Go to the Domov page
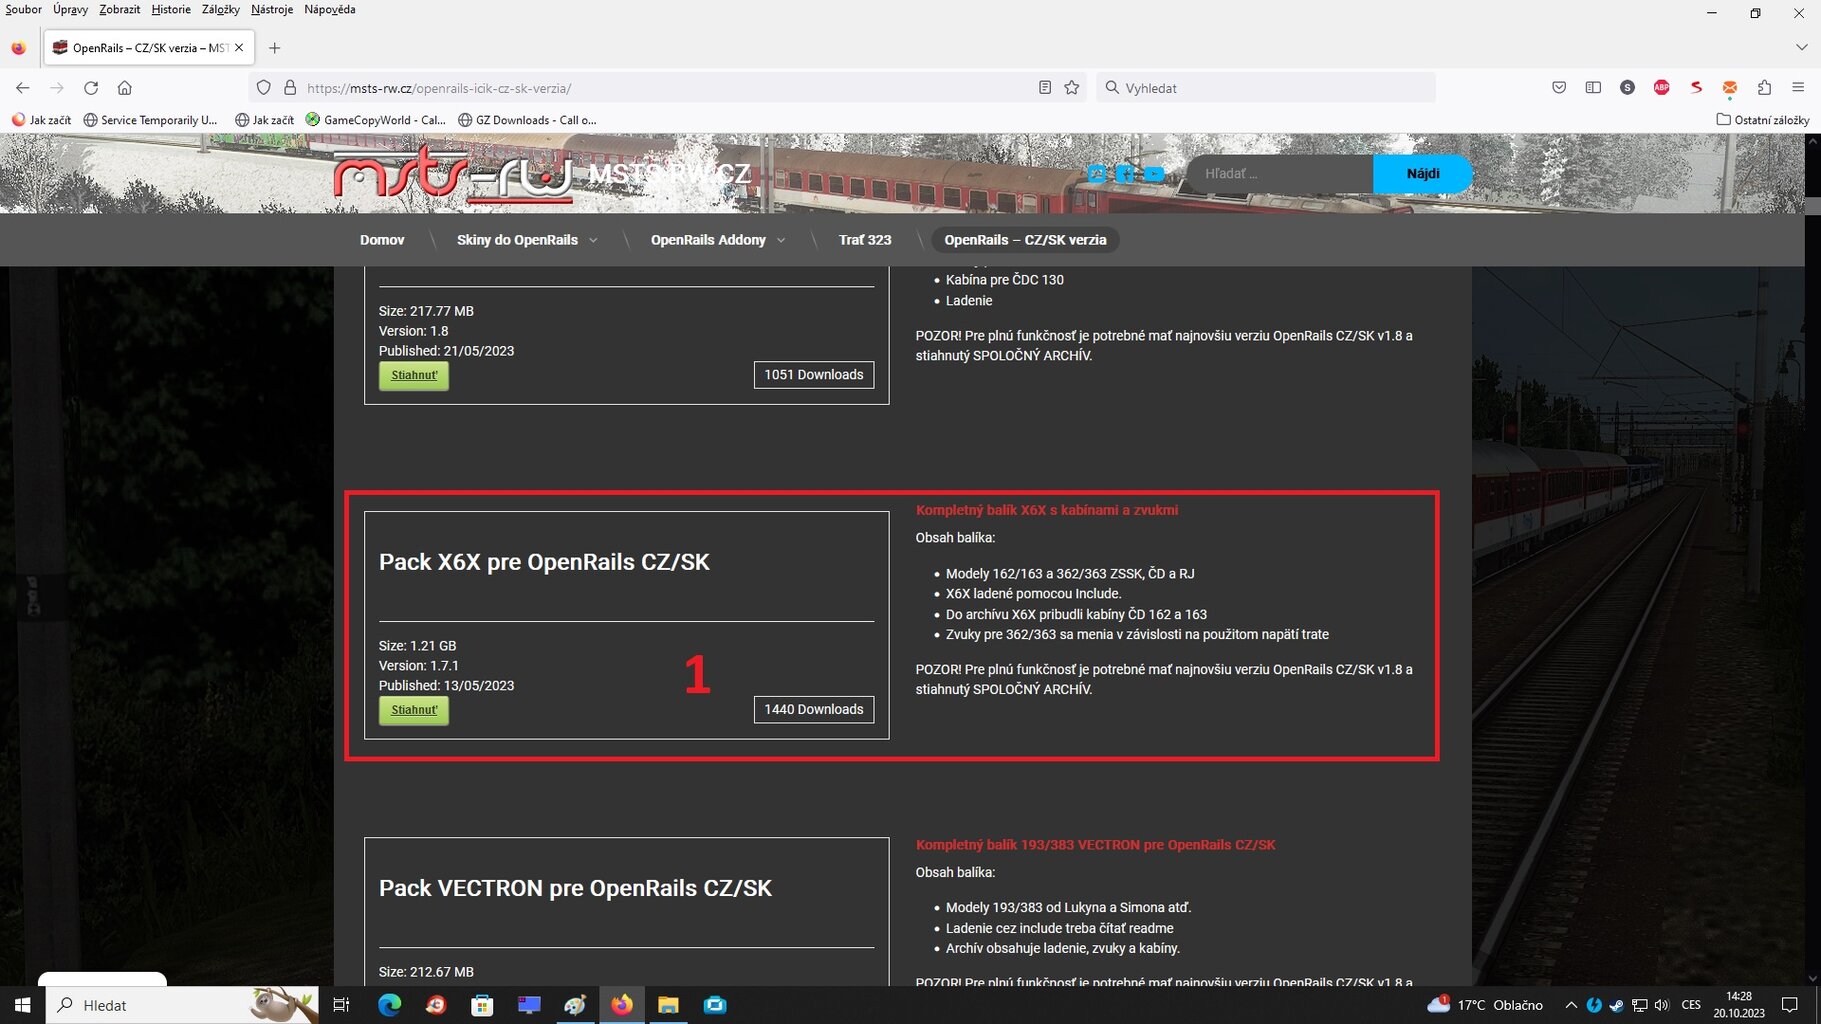This screenshot has height=1024, width=1821. (x=382, y=240)
